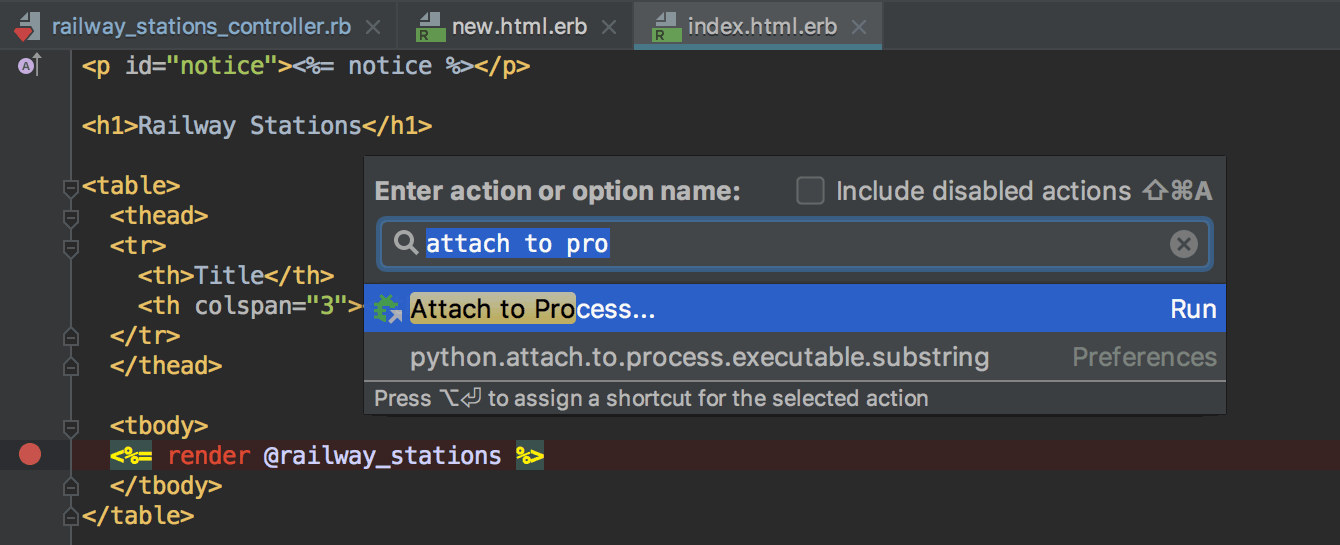Click the red breakpoint dot in the gutter

point(30,455)
